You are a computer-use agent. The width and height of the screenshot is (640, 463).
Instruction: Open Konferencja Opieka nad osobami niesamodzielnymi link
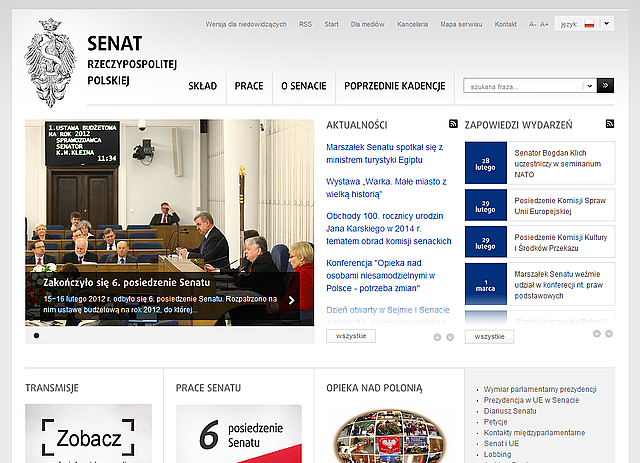coord(380,276)
